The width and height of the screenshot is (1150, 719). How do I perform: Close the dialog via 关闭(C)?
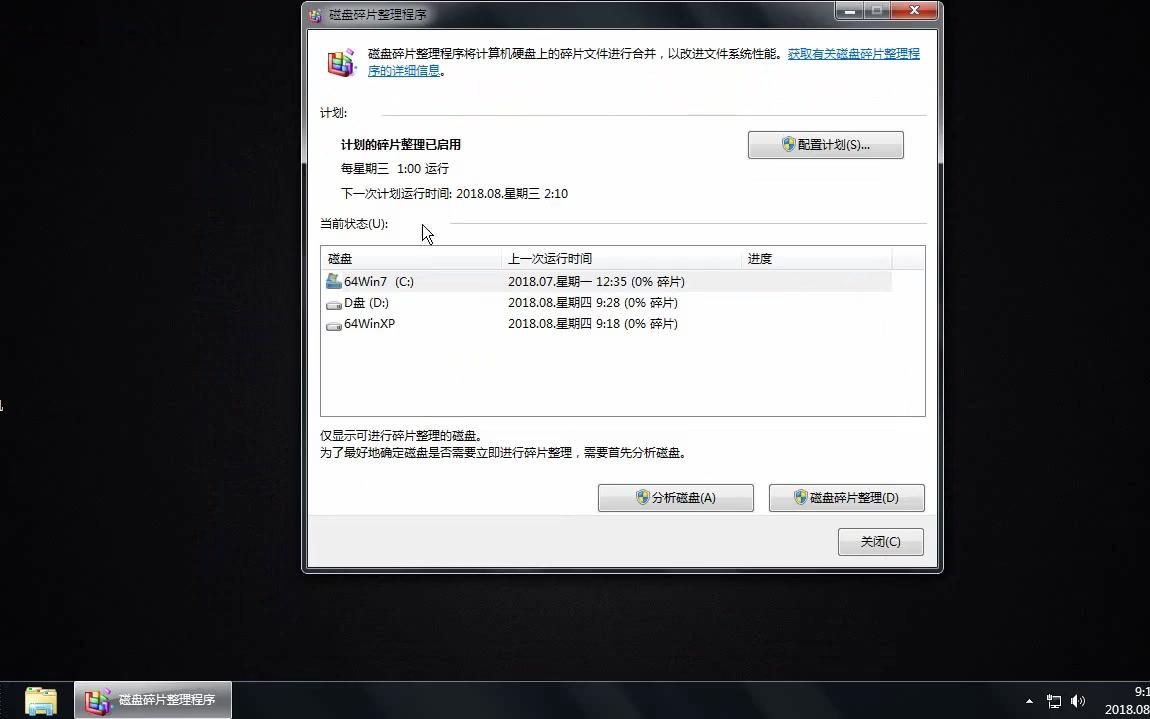click(x=879, y=541)
